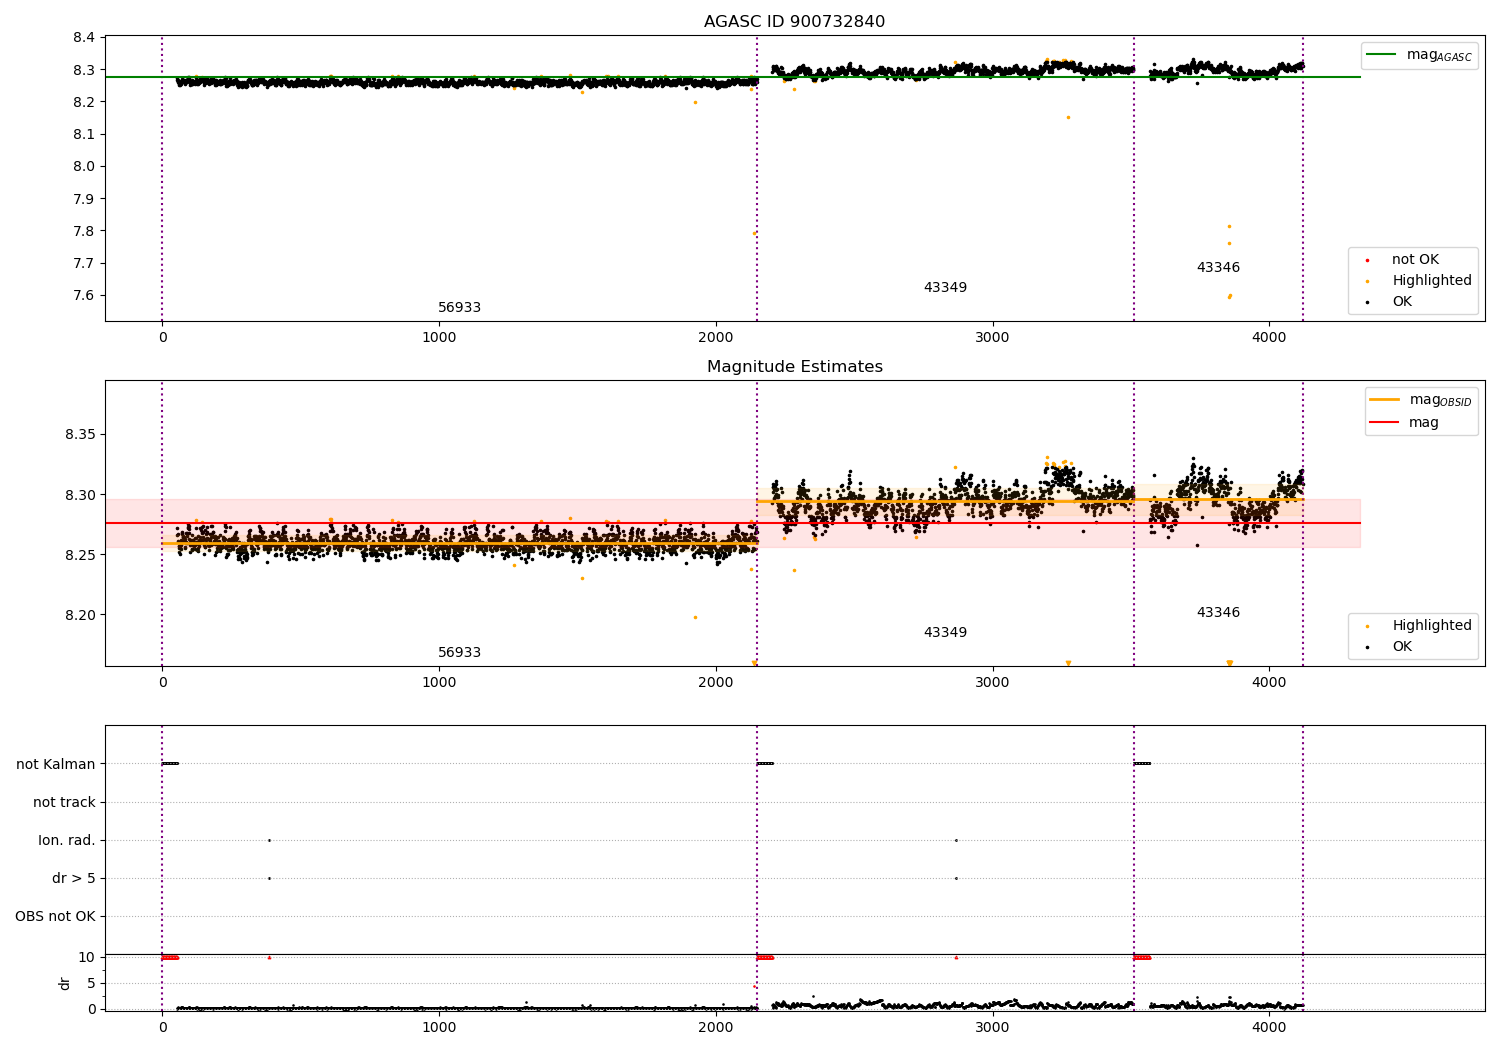Click the 1000 x-axis tick of the bottom plot

point(439,1027)
